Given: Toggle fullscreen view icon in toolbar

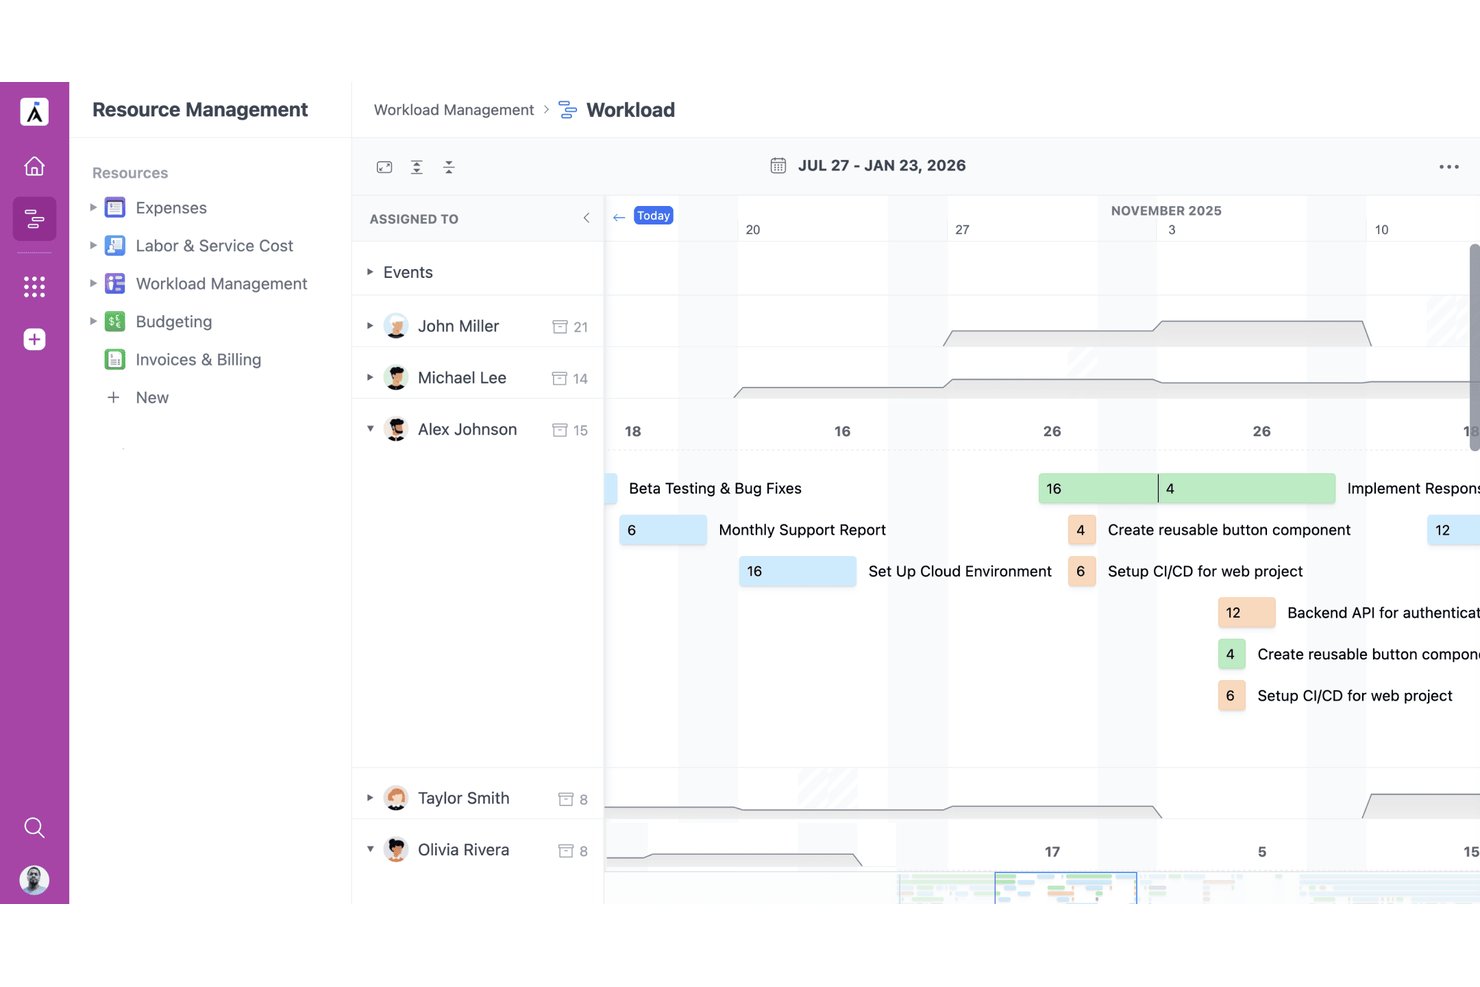Looking at the screenshot, I should pos(384,167).
